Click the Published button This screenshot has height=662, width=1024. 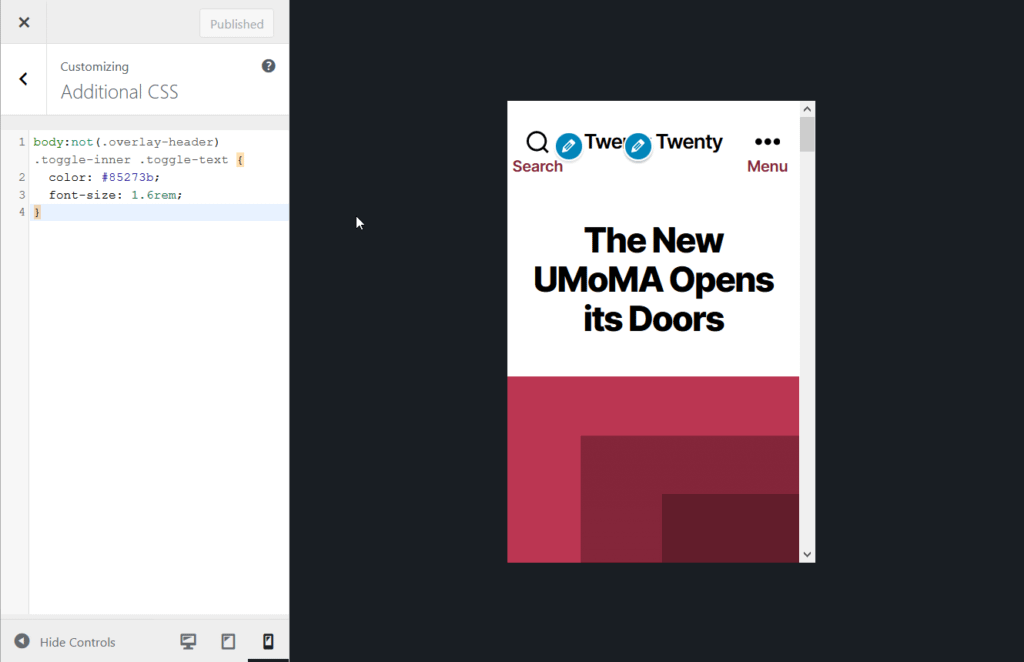coord(236,22)
